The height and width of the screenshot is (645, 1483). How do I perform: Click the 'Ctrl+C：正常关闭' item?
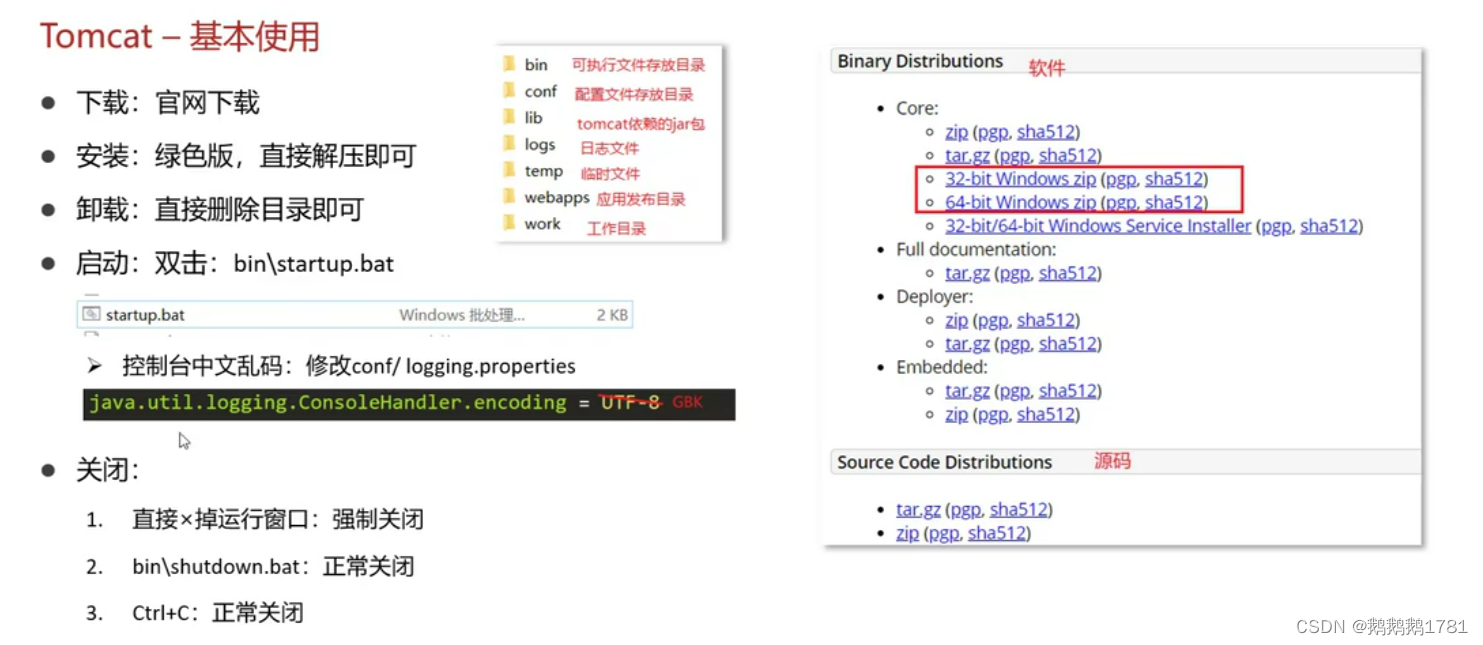217,613
